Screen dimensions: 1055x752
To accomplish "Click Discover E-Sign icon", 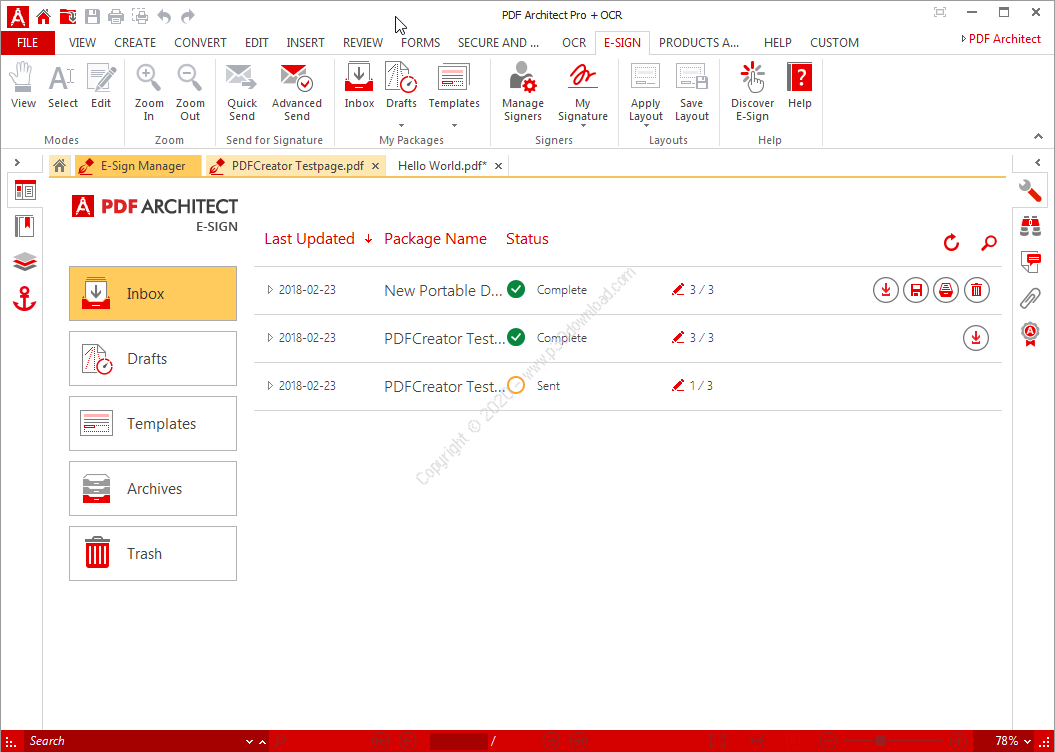I will click(752, 80).
